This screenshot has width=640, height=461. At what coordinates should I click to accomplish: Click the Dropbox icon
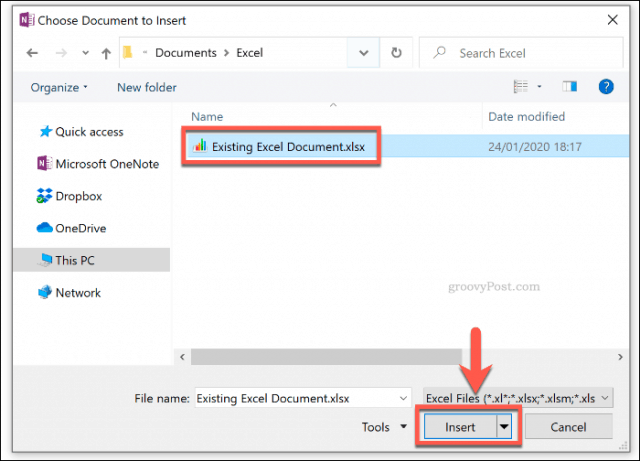44,196
